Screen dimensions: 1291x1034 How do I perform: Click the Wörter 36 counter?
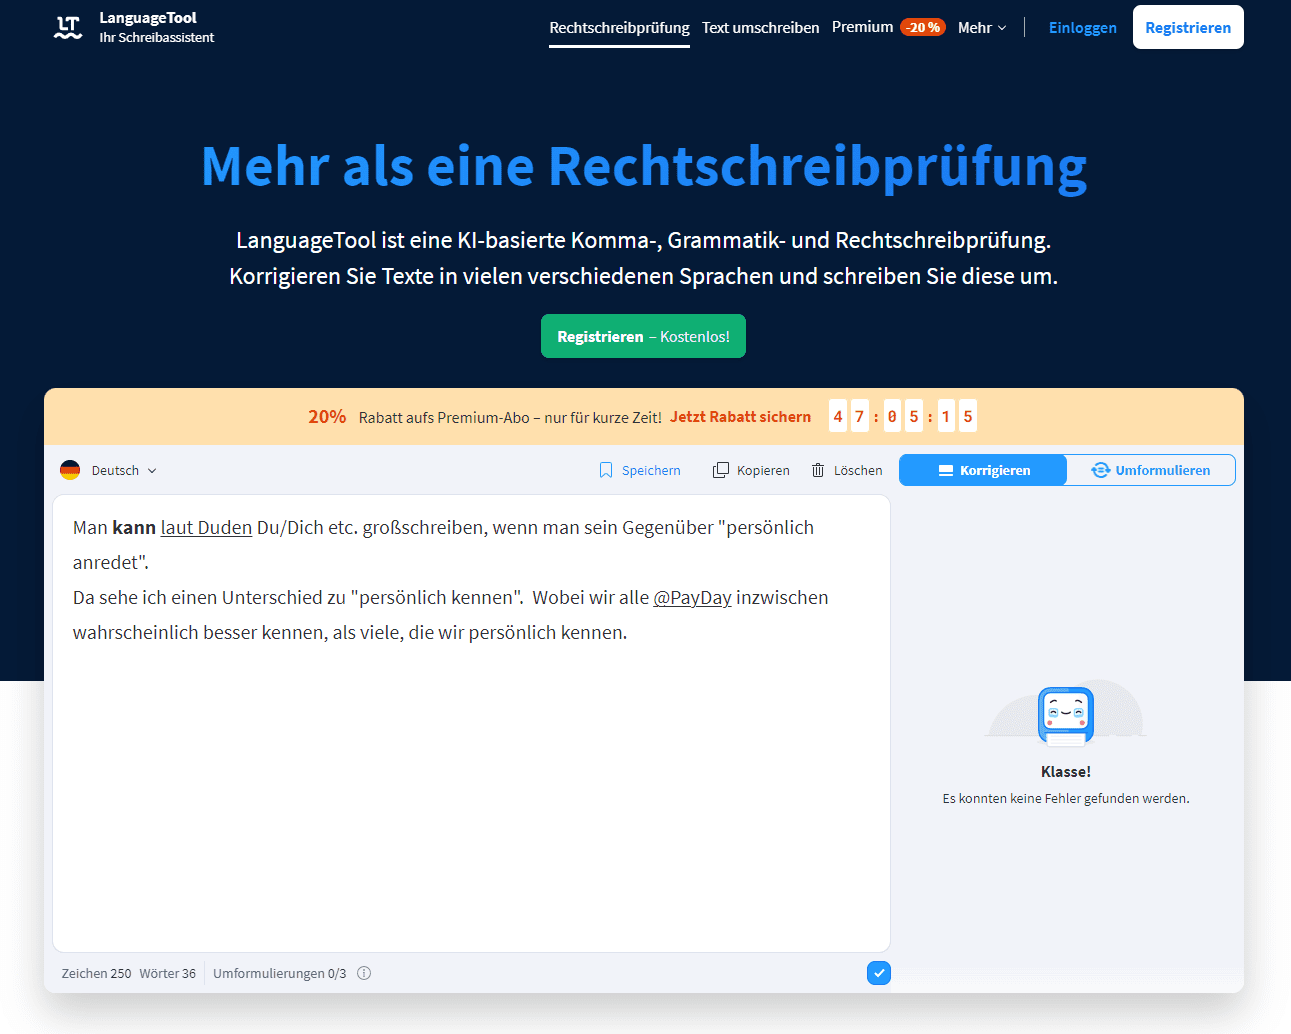click(167, 973)
